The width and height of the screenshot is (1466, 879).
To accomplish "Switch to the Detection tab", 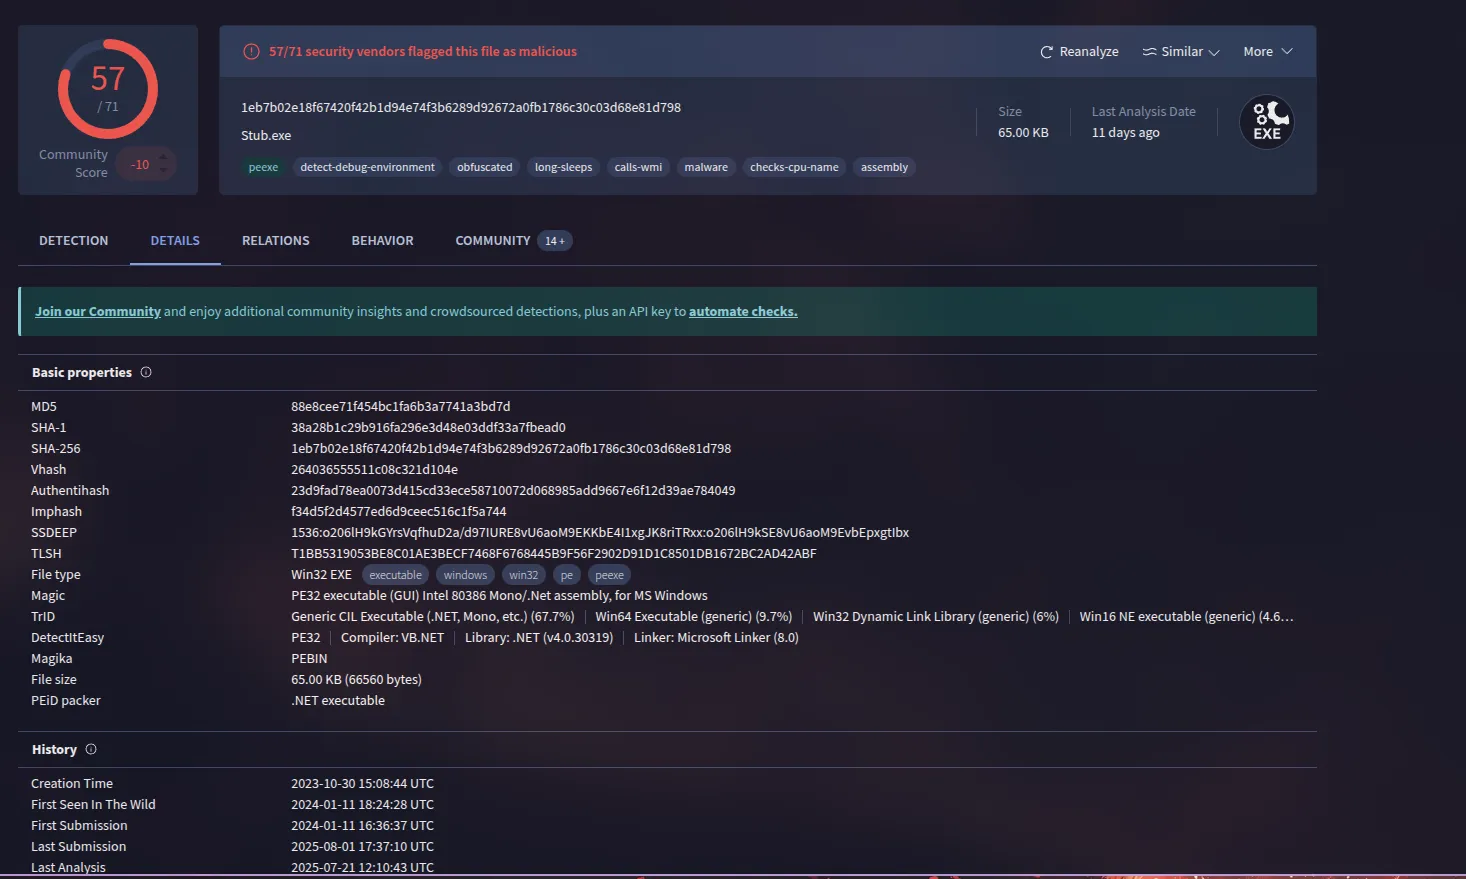I will pos(73,241).
